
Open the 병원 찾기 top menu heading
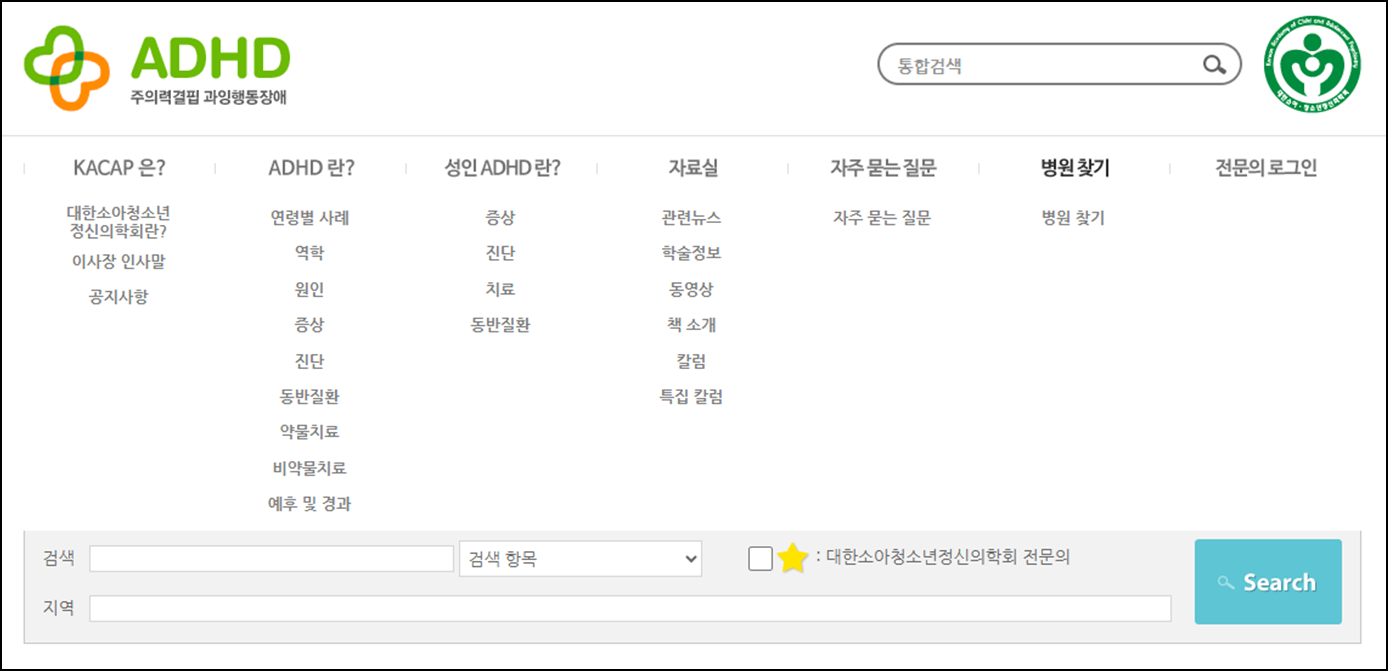pyautogui.click(x=1075, y=168)
